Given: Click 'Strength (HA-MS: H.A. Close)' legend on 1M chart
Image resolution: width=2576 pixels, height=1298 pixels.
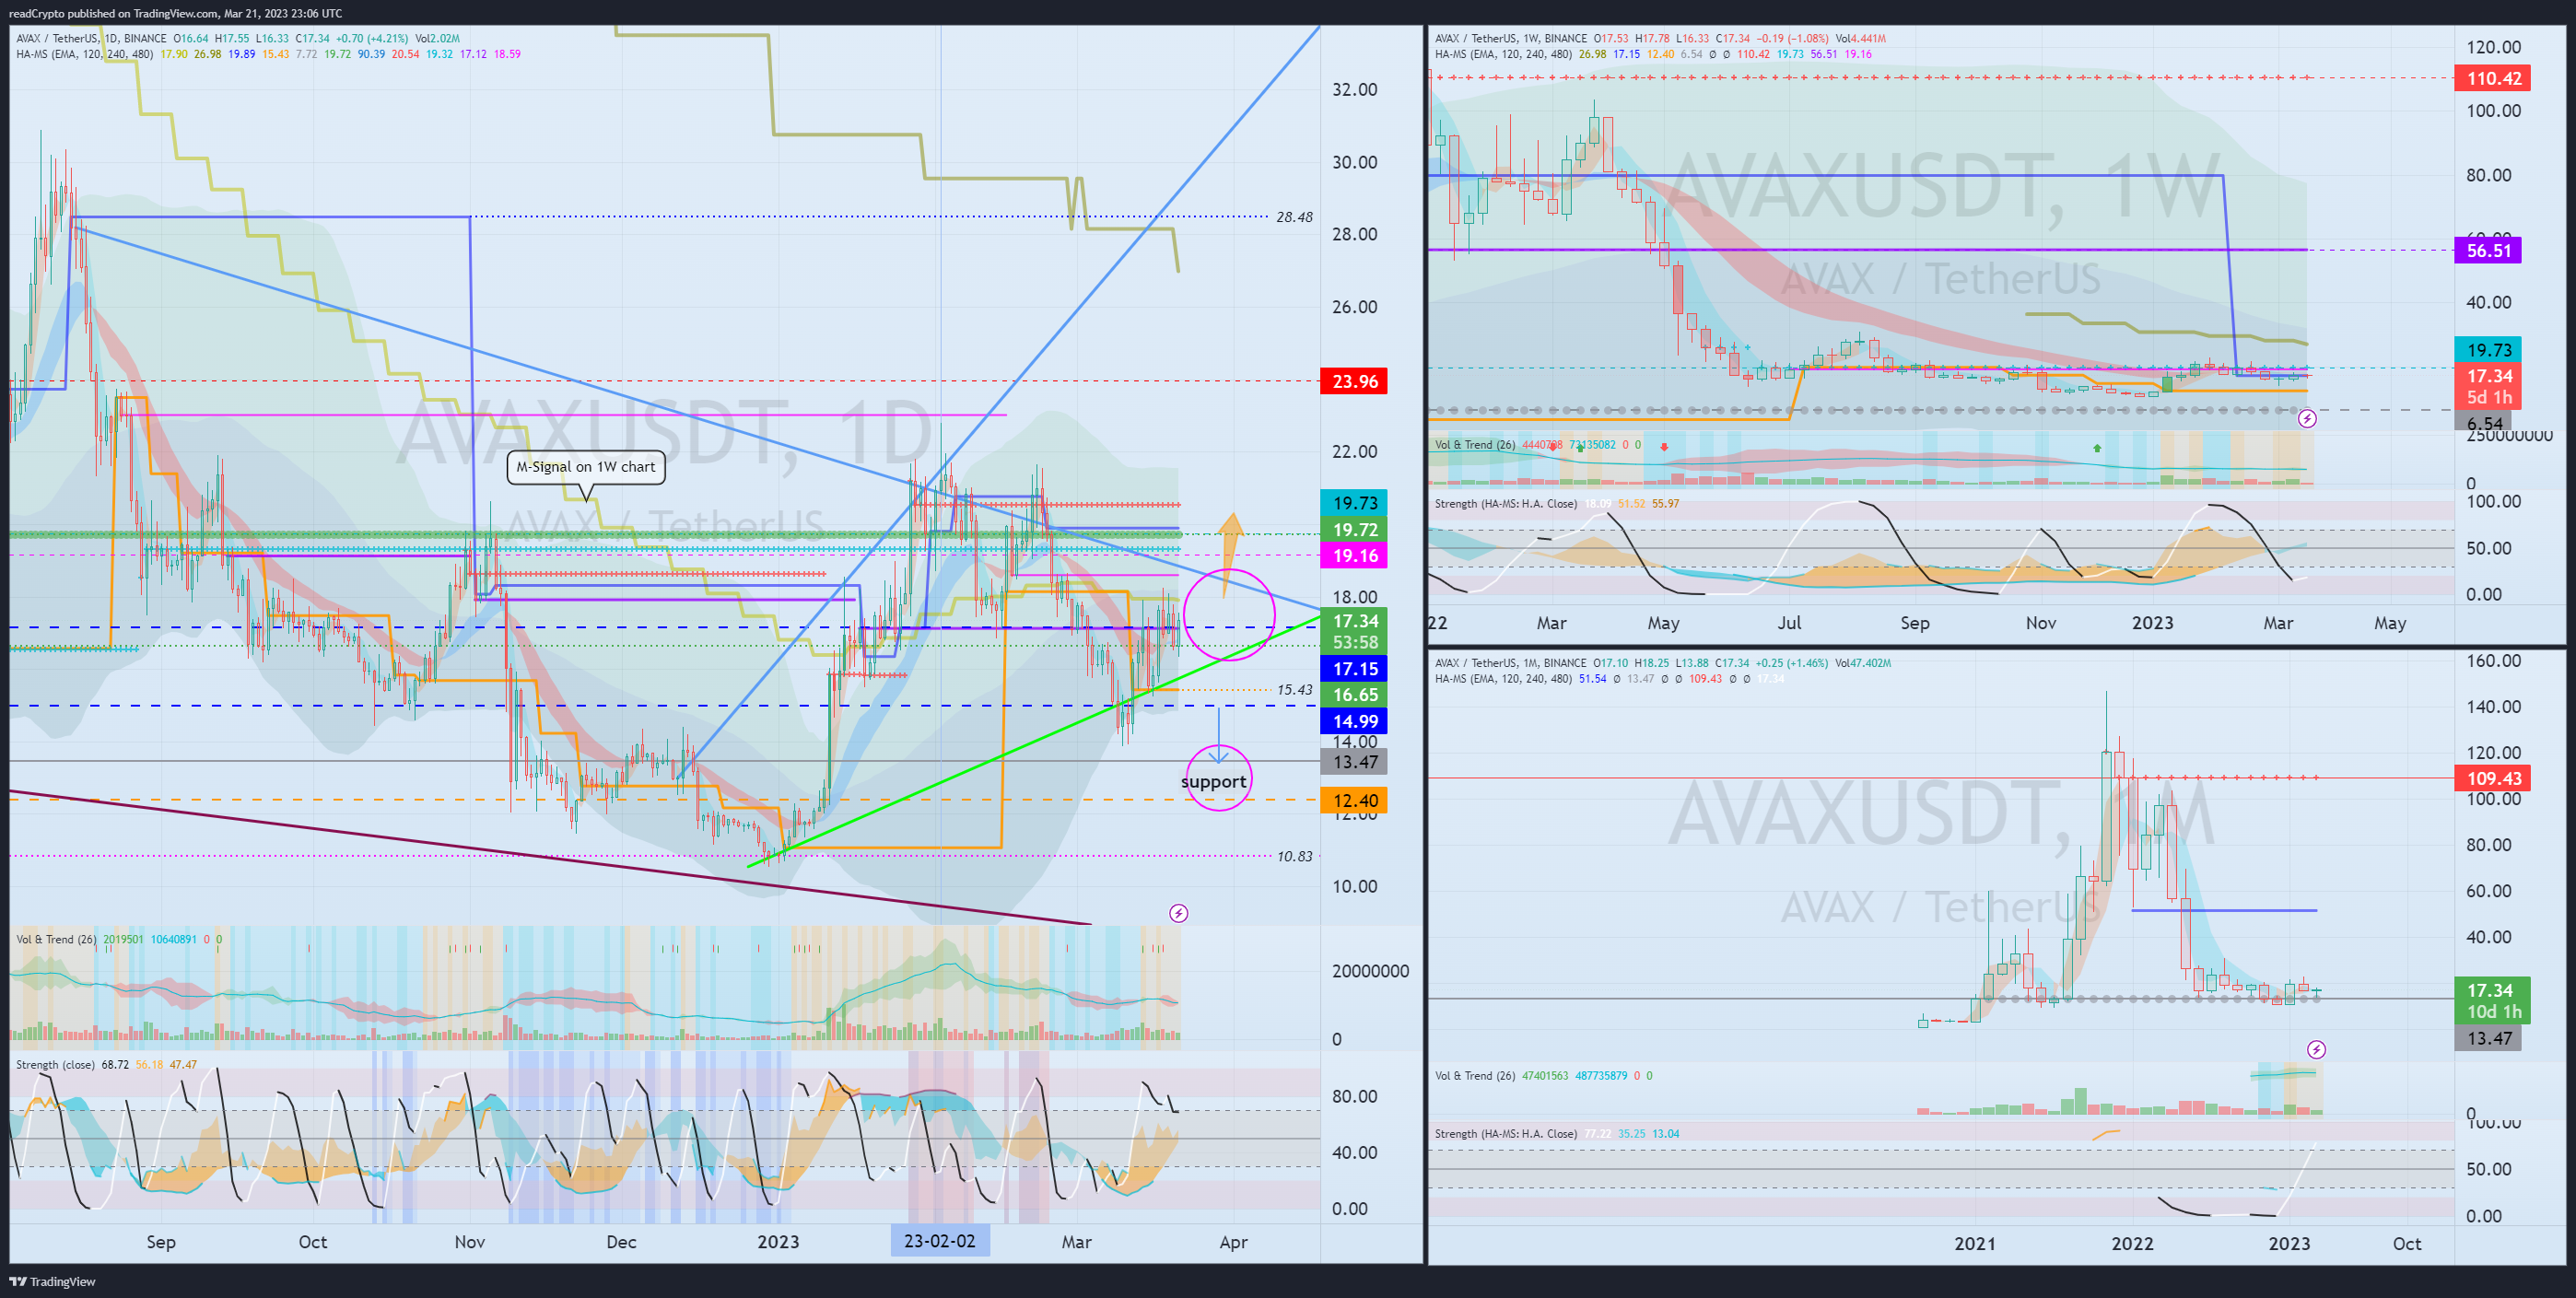Looking at the screenshot, I should click(x=1505, y=1134).
